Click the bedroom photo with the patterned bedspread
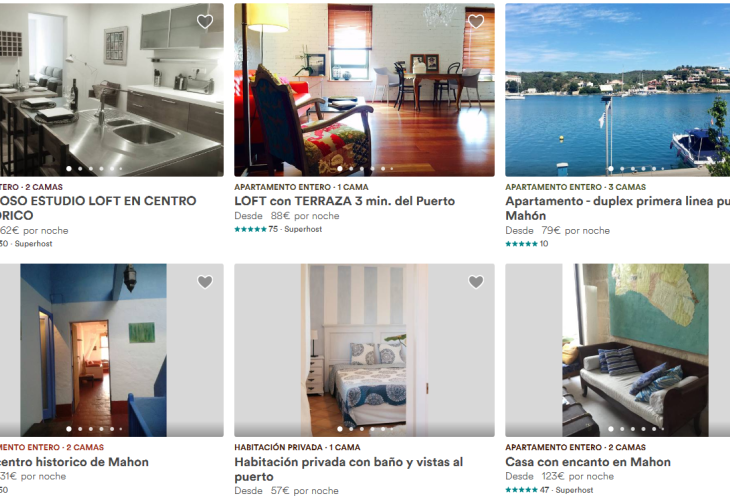Viewport: 730px width, 500px height. 365,350
